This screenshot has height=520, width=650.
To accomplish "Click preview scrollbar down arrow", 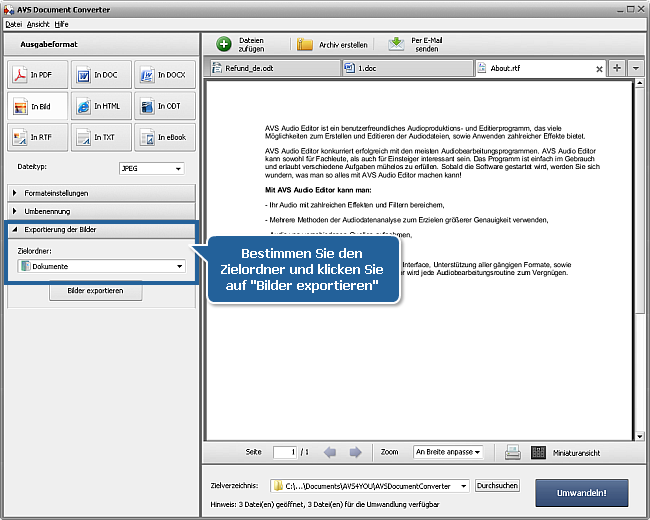I will (639, 436).
